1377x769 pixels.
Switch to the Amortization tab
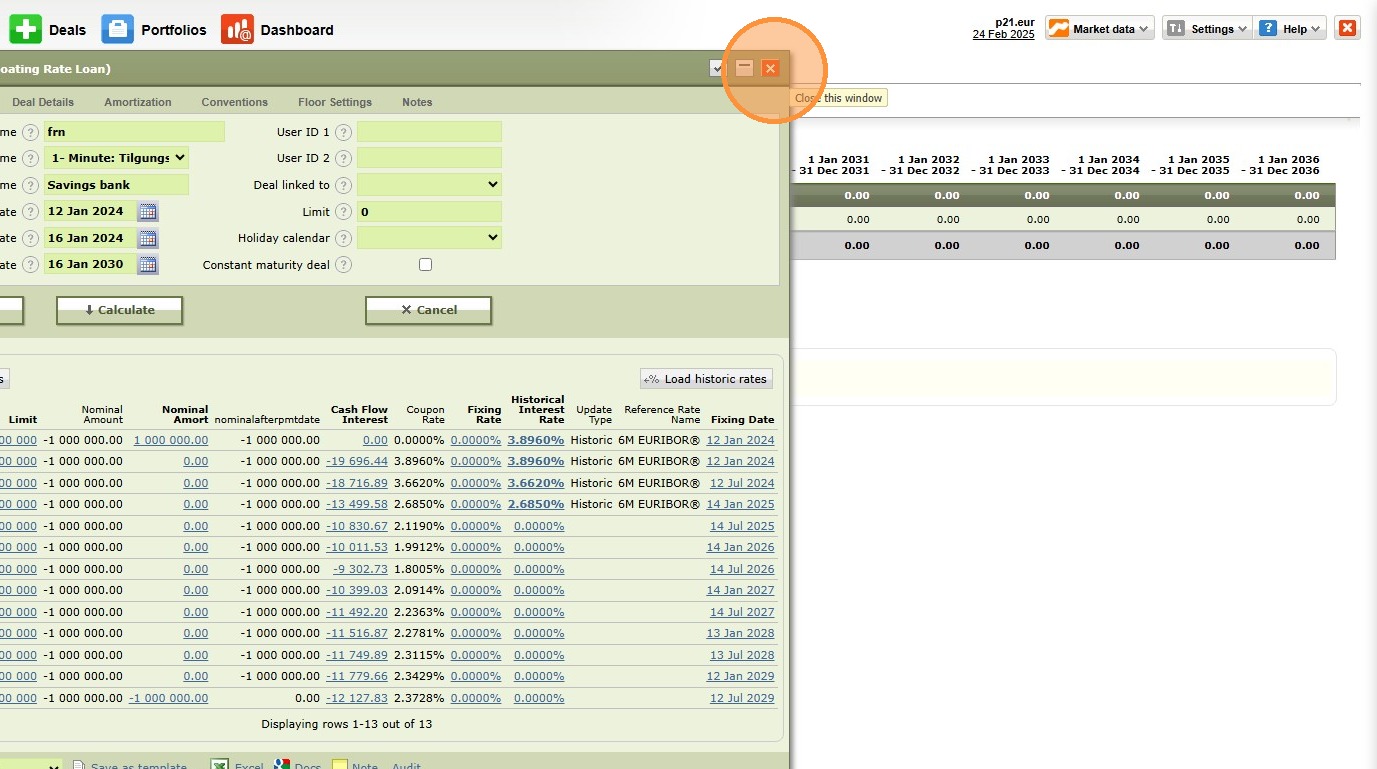138,102
